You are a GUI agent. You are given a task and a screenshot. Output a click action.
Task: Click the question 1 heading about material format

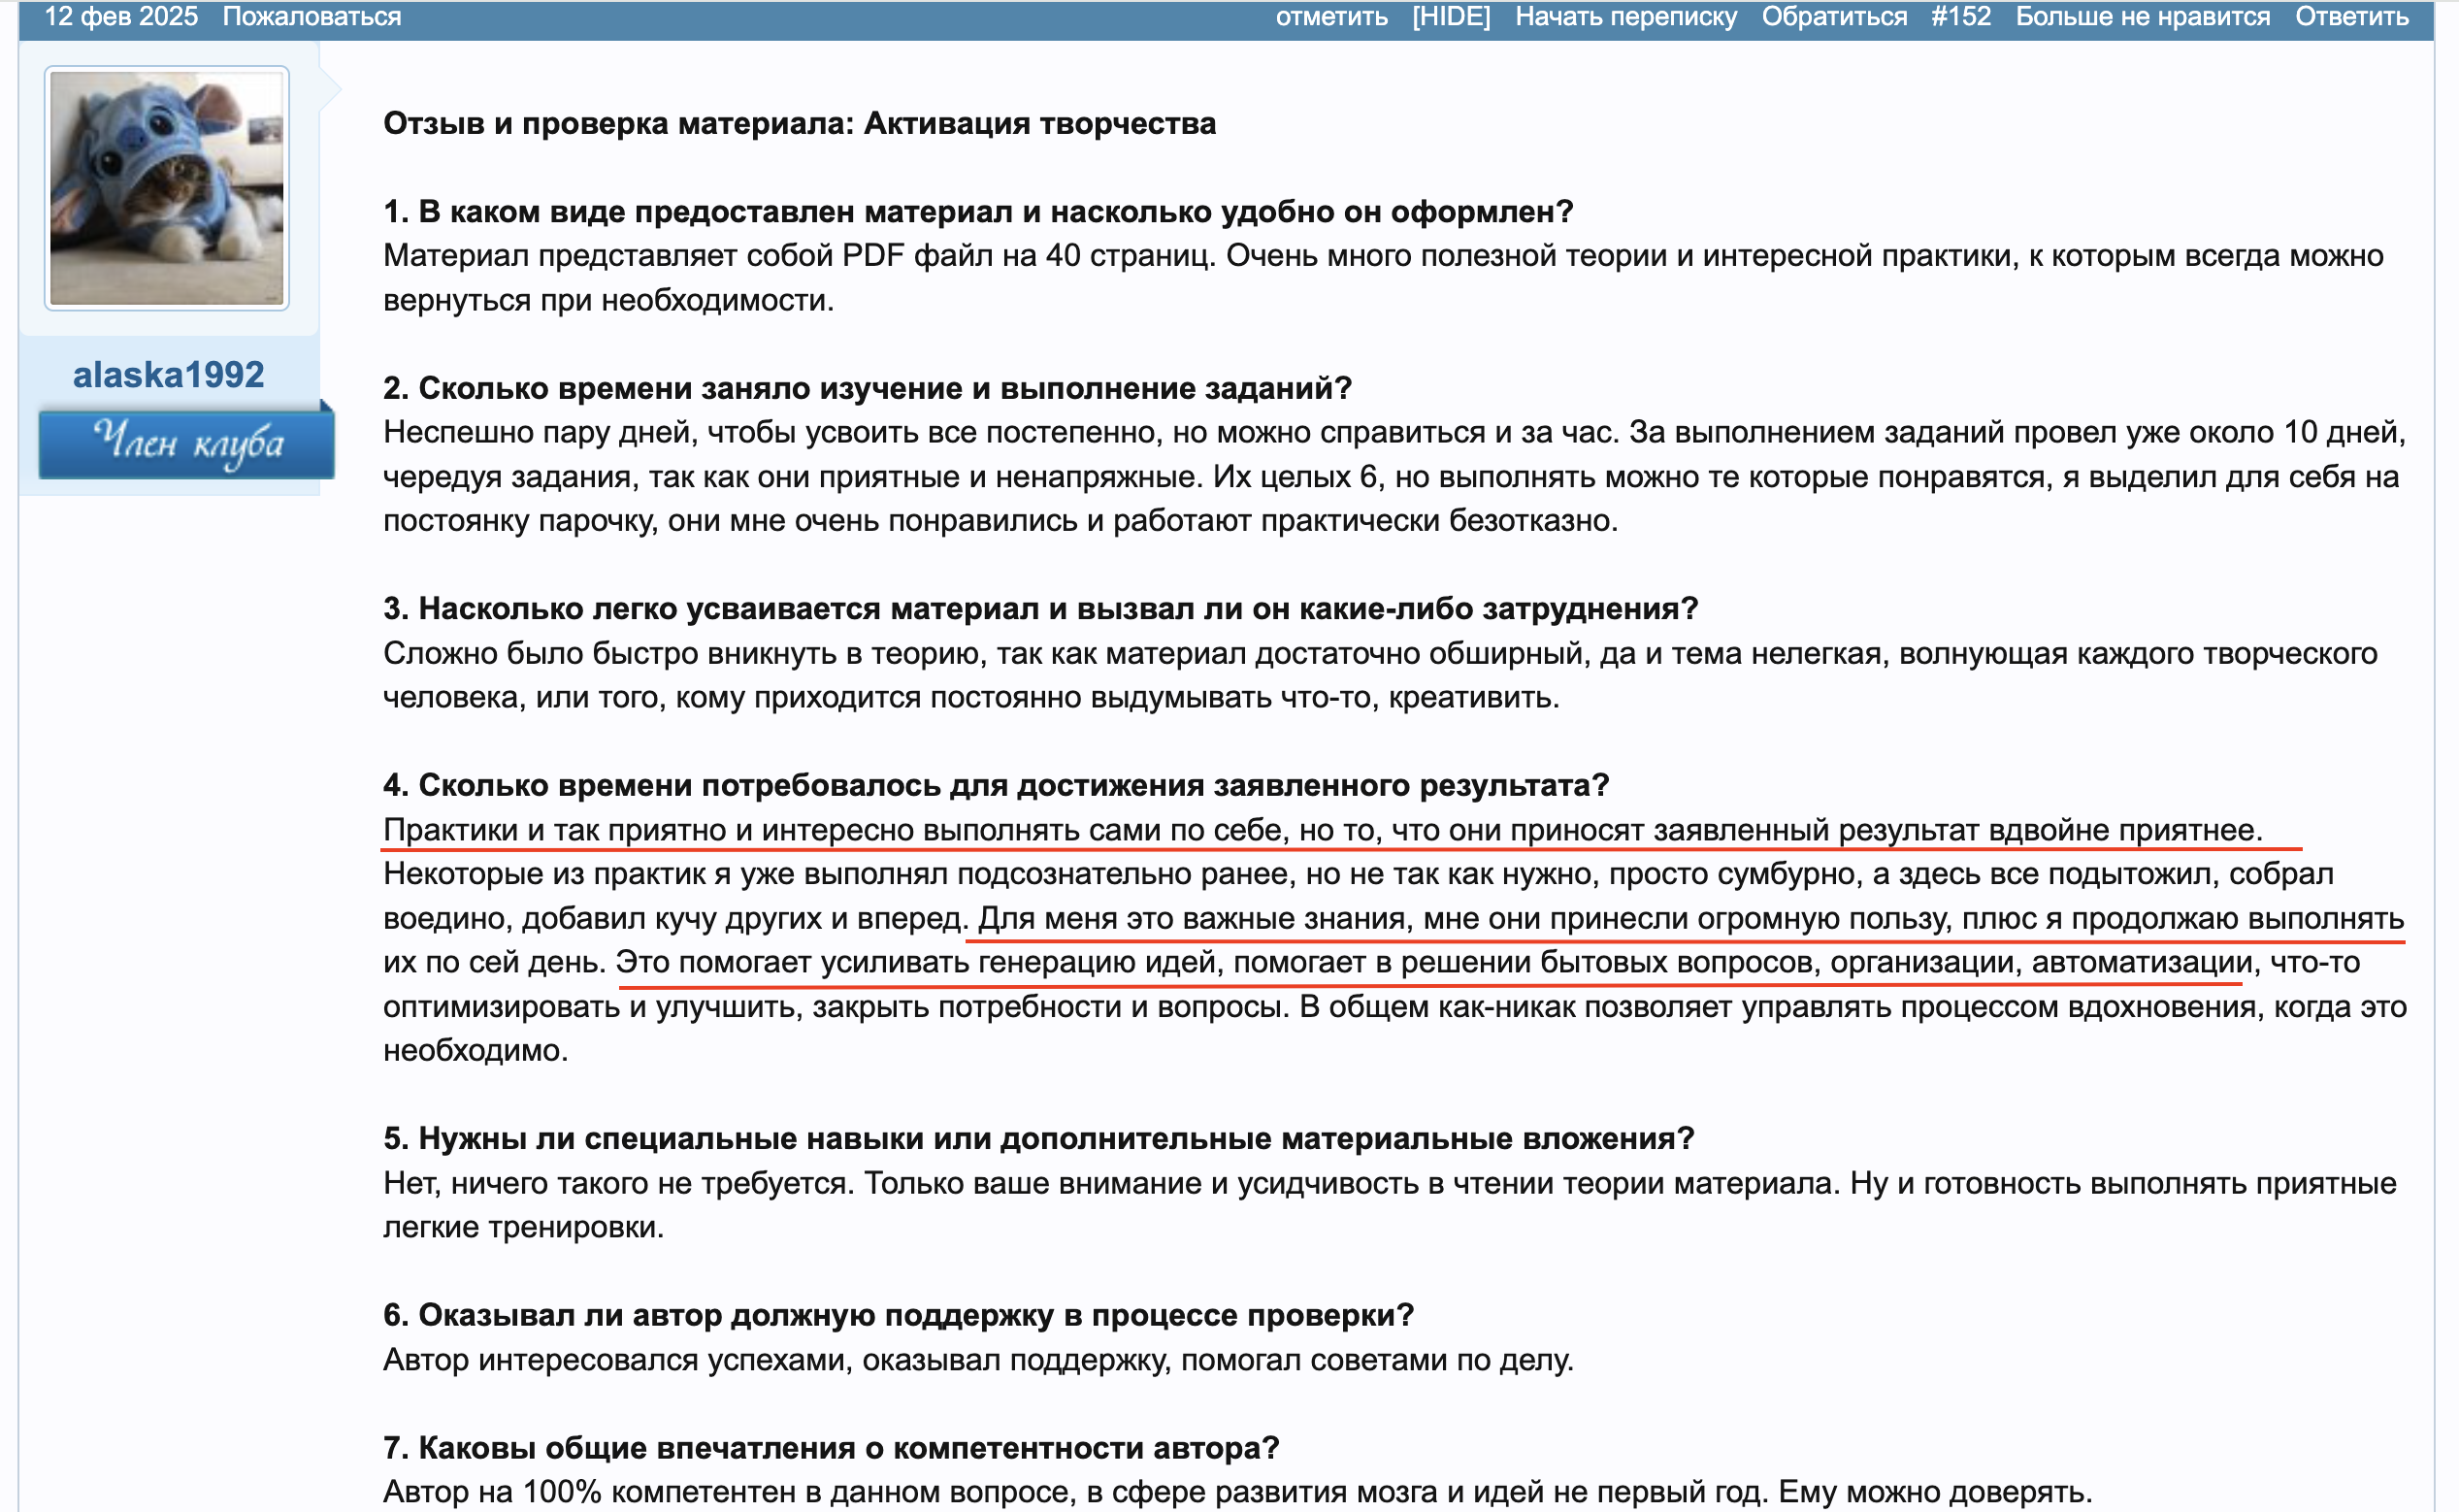977,212
